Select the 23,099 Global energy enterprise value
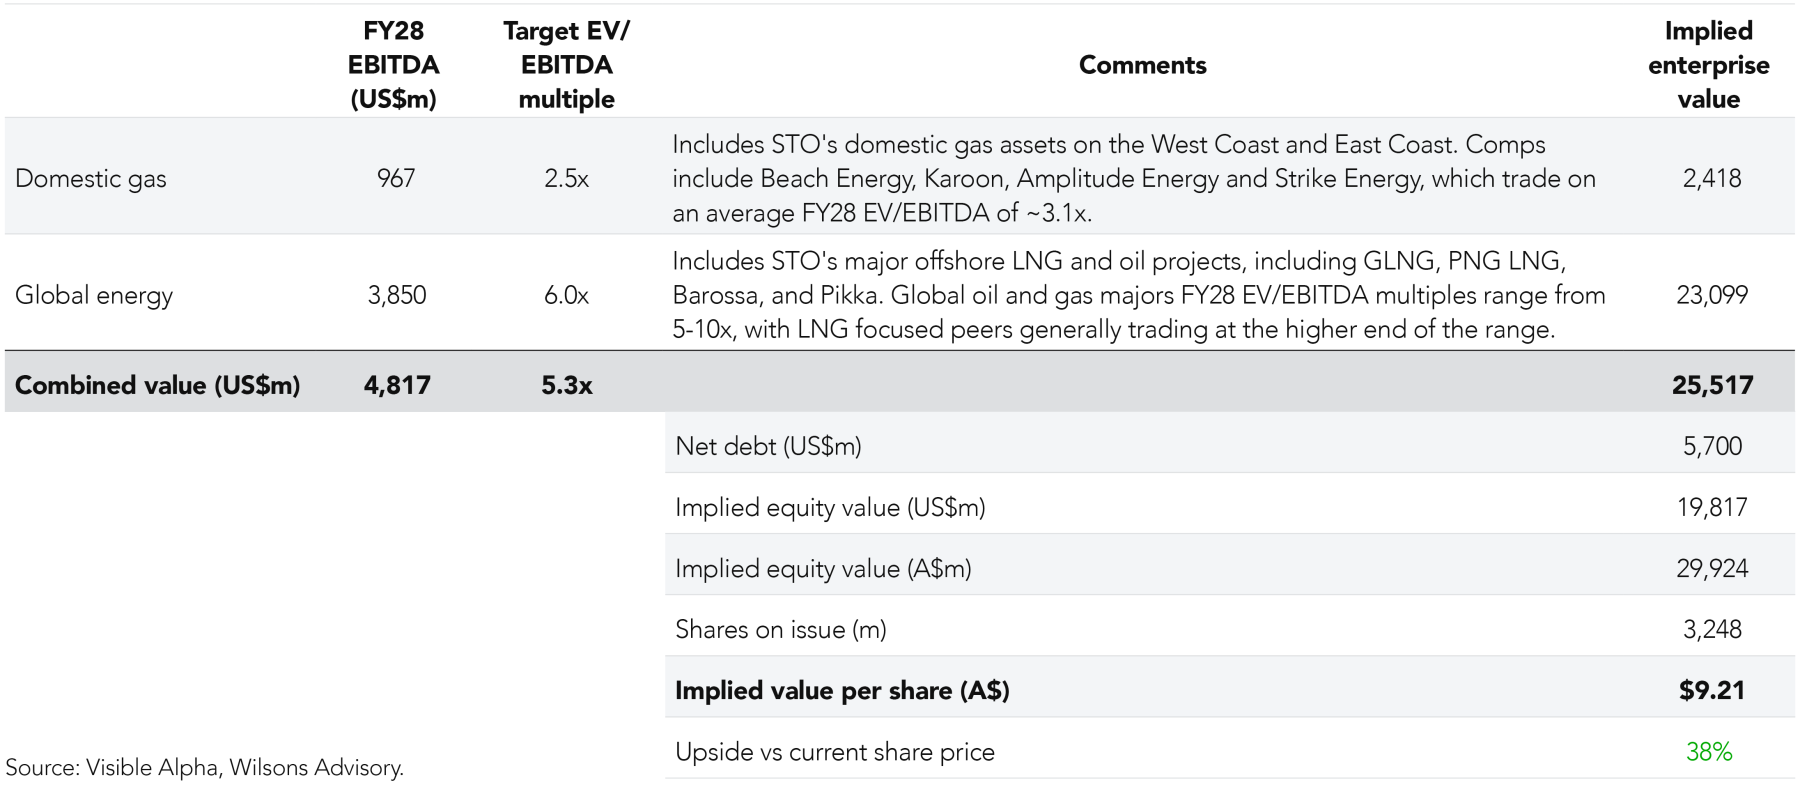Image resolution: width=1800 pixels, height=810 pixels. pyautogui.click(x=1712, y=296)
